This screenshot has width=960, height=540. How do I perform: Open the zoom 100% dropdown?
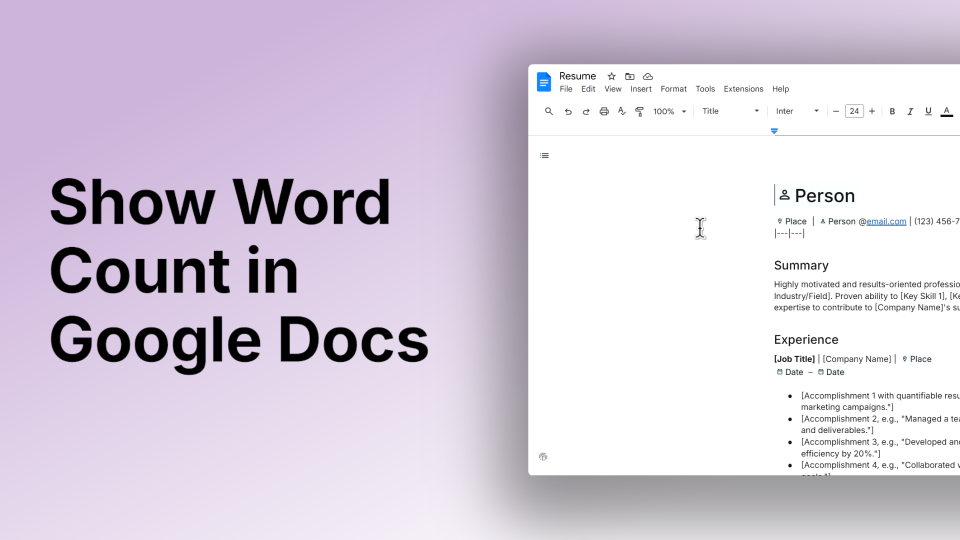[670, 111]
